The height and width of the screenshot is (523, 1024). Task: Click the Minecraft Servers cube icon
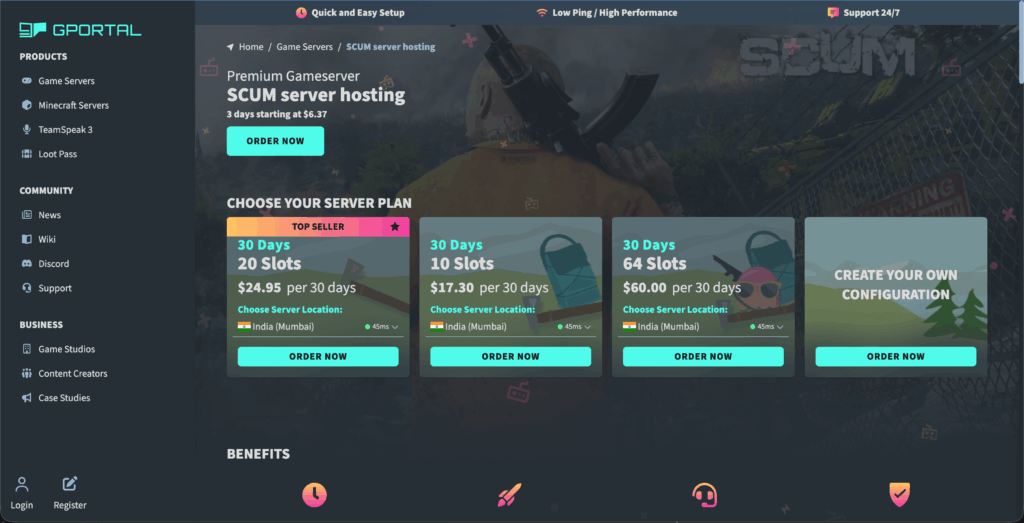26,105
